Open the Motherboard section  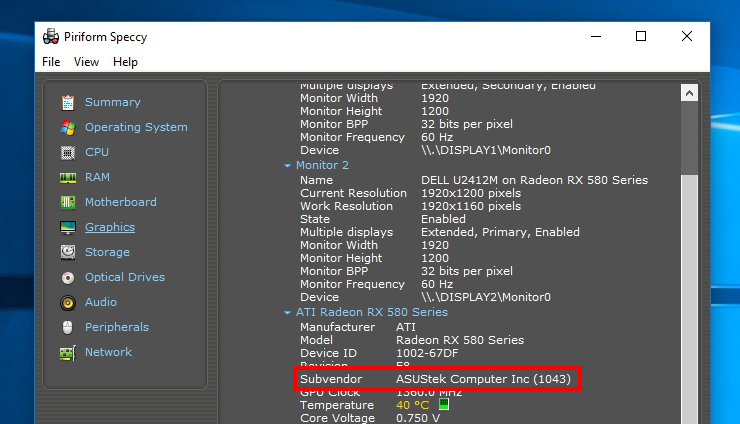click(x=120, y=202)
